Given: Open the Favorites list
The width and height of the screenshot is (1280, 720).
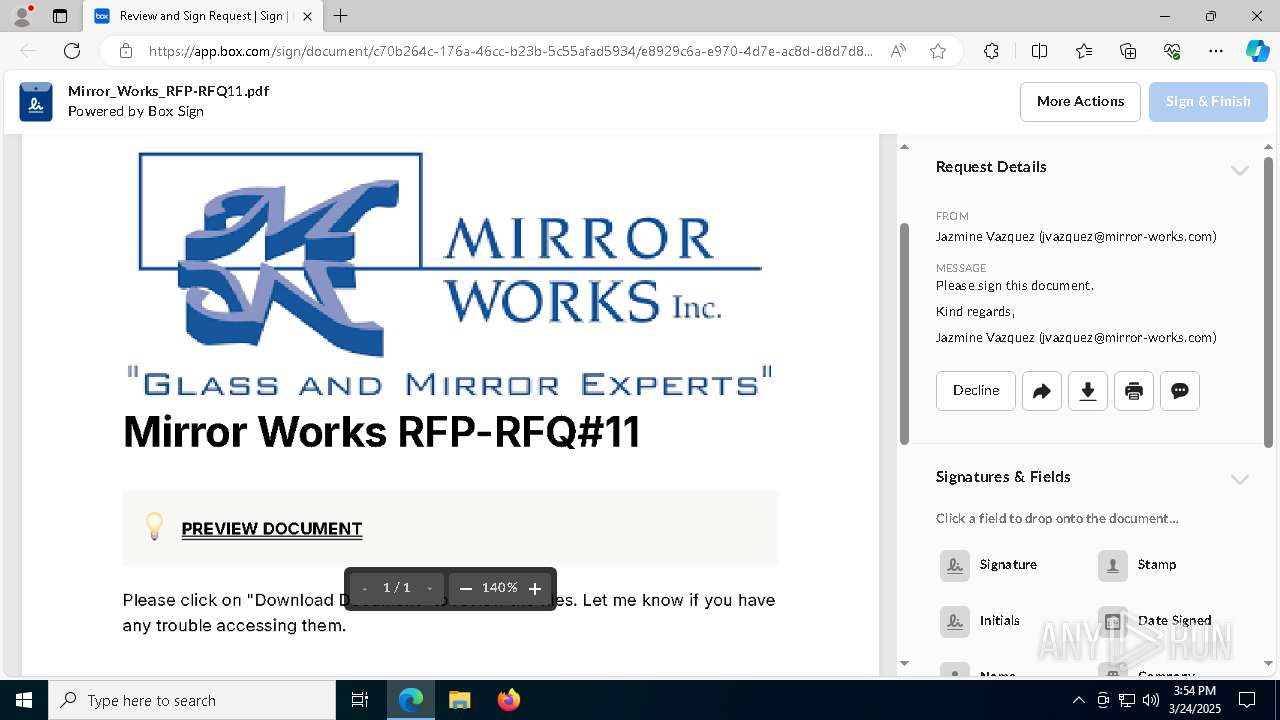Looking at the screenshot, I should (x=1084, y=51).
